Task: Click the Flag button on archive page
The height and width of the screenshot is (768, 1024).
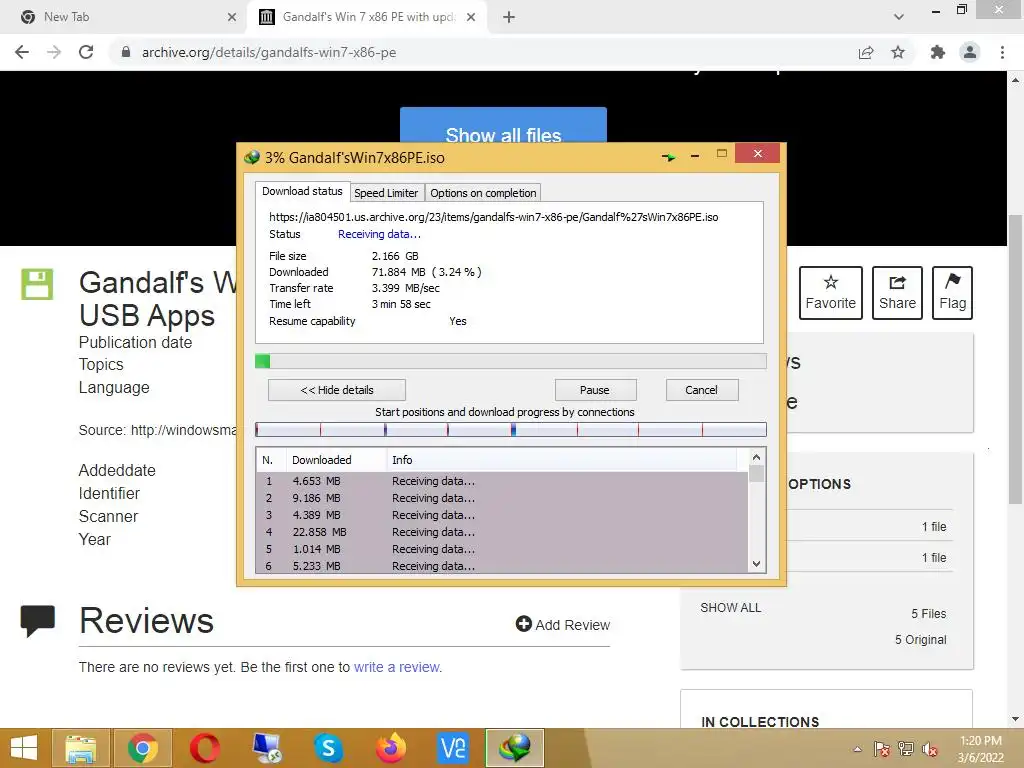Action: click(x=952, y=293)
